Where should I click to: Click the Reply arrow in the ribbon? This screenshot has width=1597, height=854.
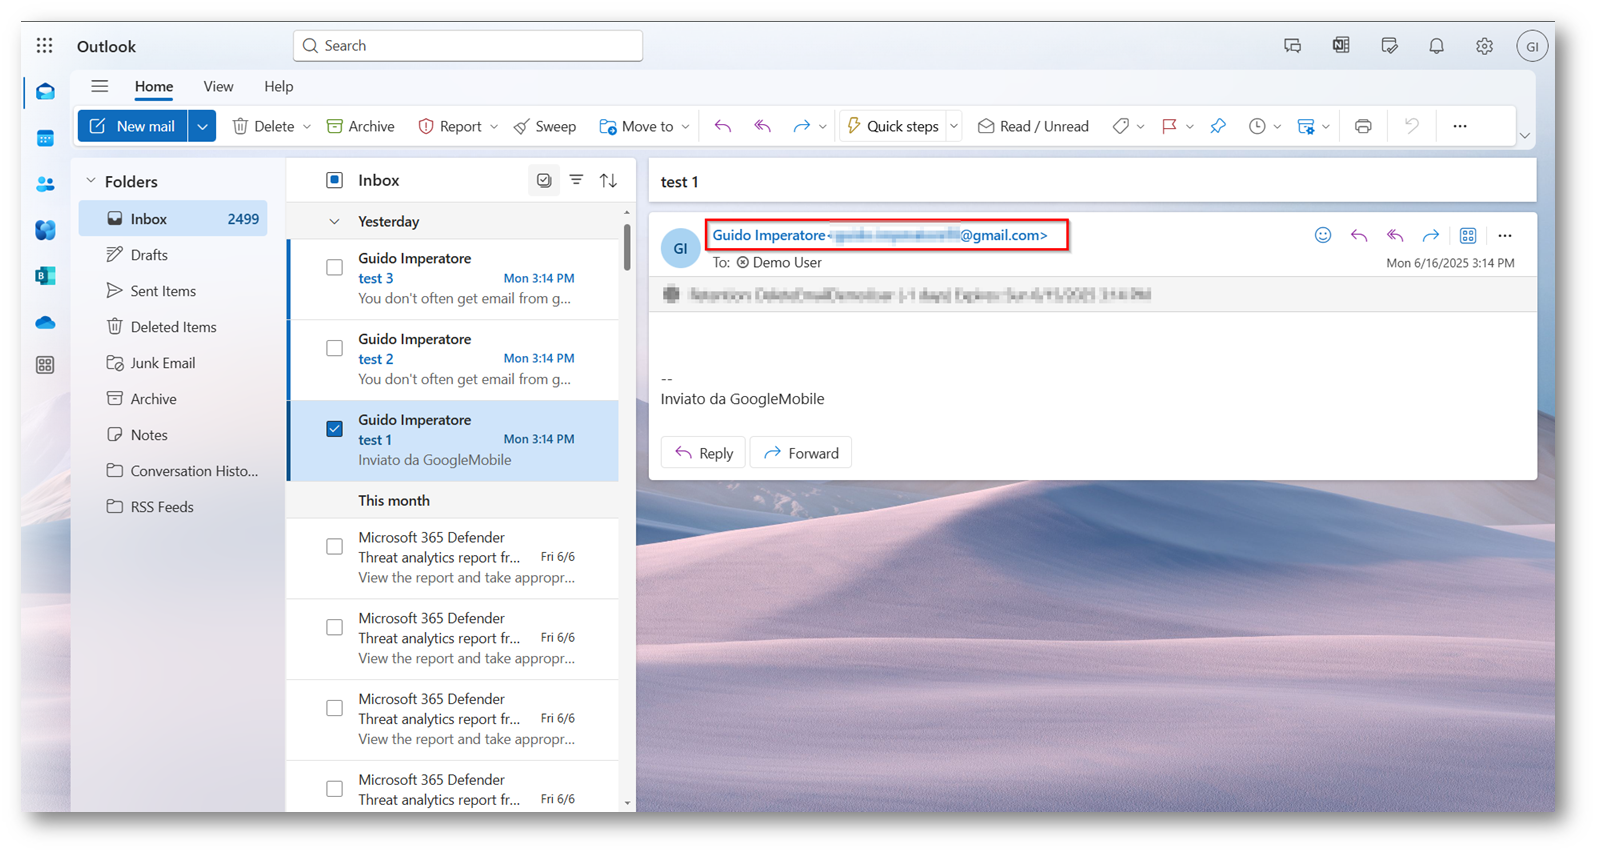coord(722,126)
